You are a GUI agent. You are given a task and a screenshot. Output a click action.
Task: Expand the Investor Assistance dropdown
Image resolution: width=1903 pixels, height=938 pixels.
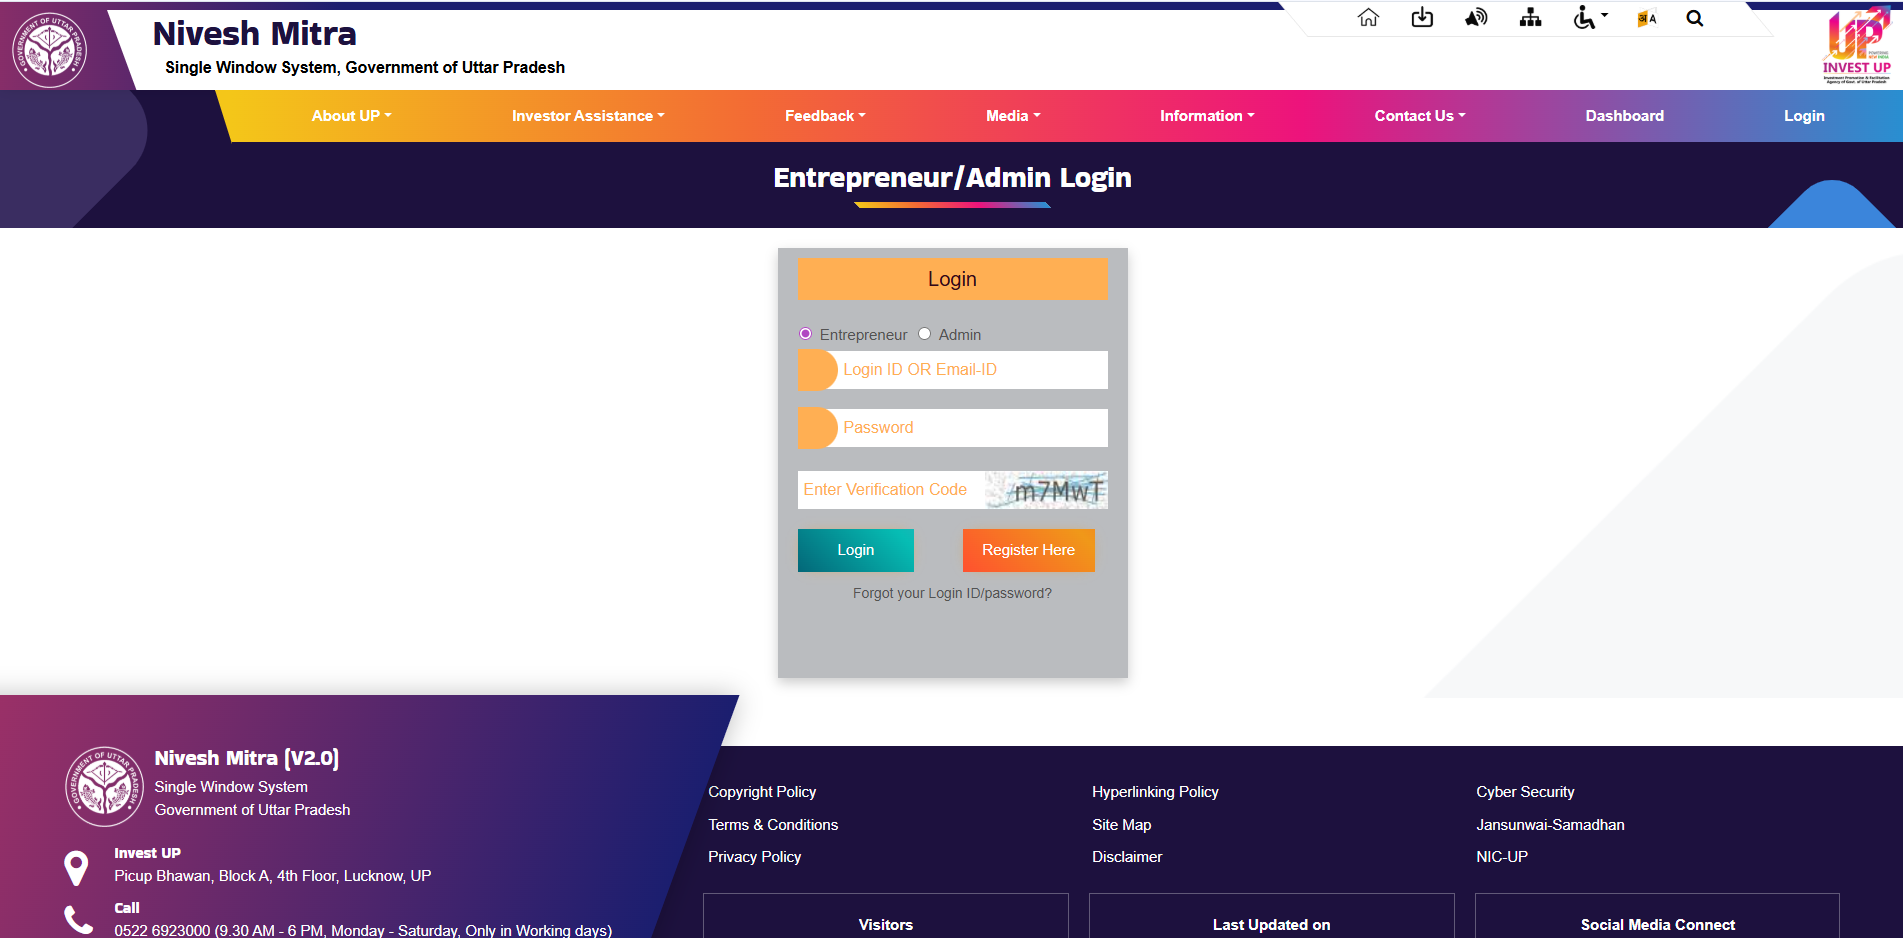[x=587, y=116]
